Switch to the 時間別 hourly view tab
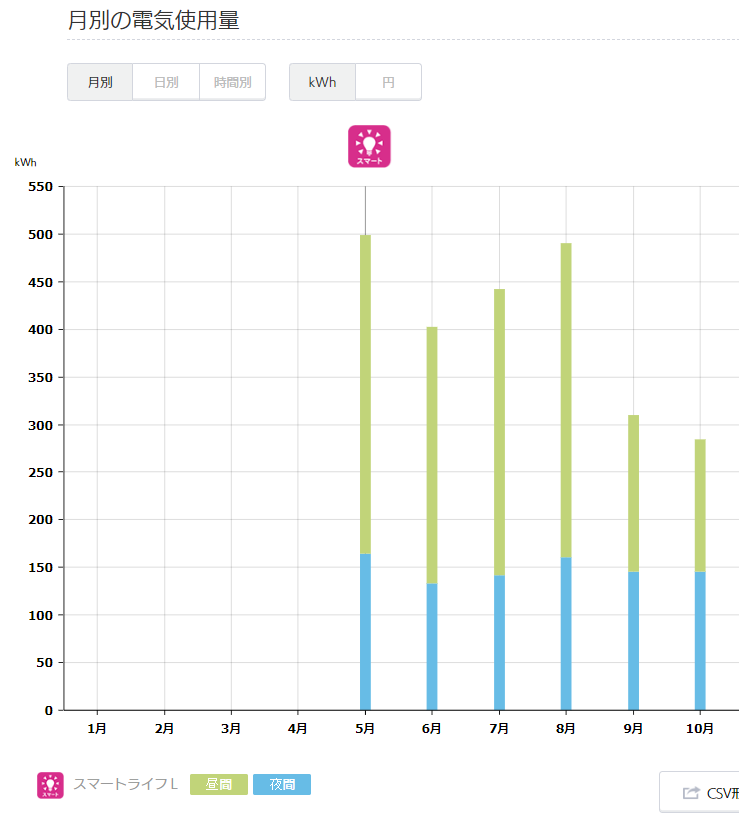739x829 pixels. 233,82
